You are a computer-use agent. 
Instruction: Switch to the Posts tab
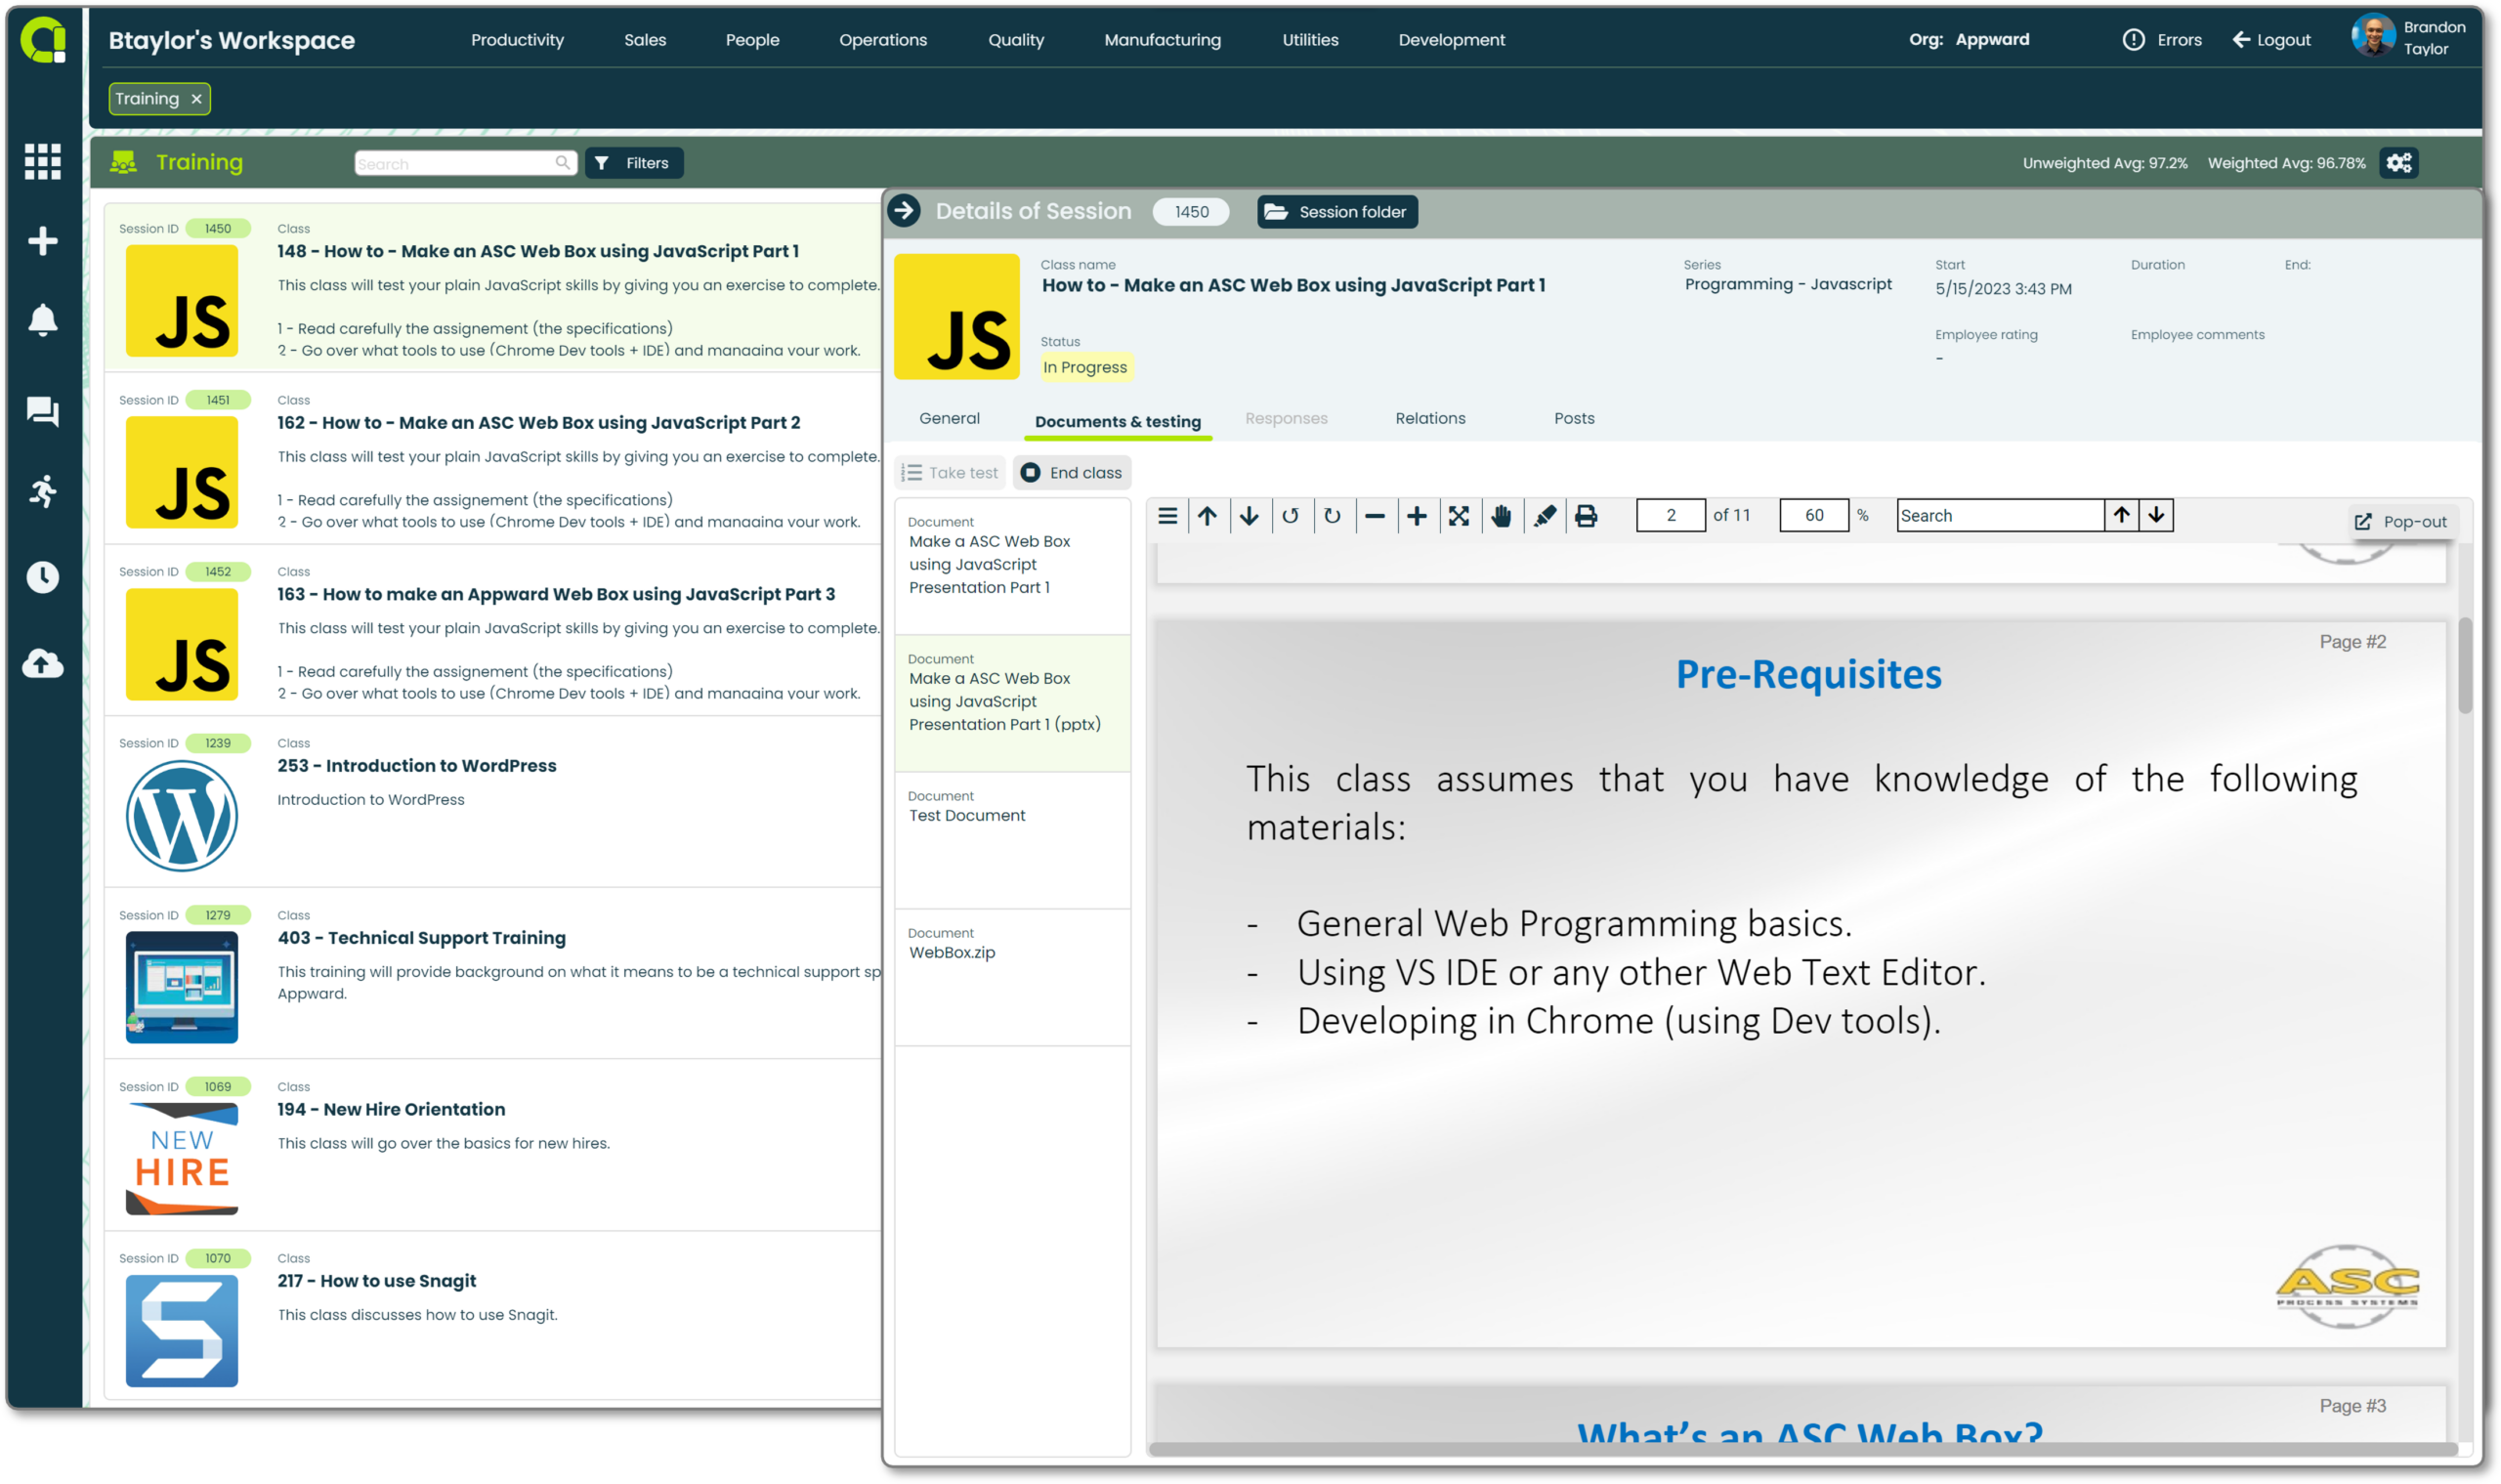pos(1574,419)
